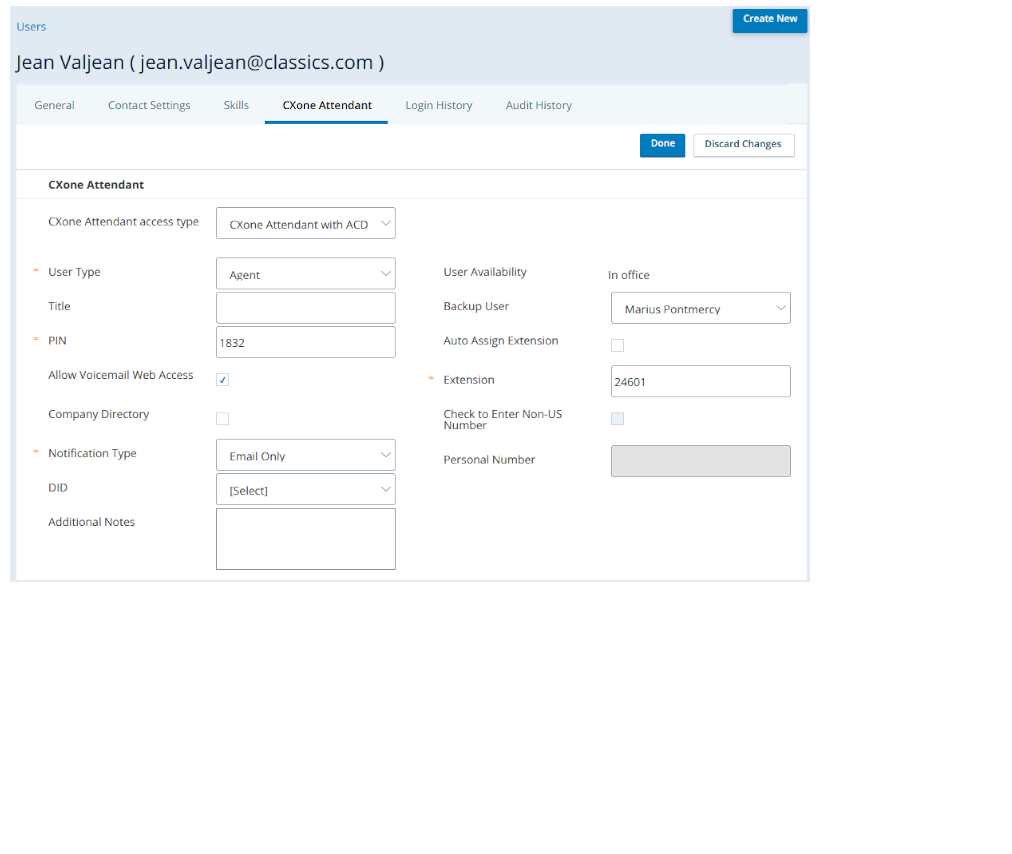View the Login History tab
The height and width of the screenshot is (854, 1012).
(x=439, y=105)
